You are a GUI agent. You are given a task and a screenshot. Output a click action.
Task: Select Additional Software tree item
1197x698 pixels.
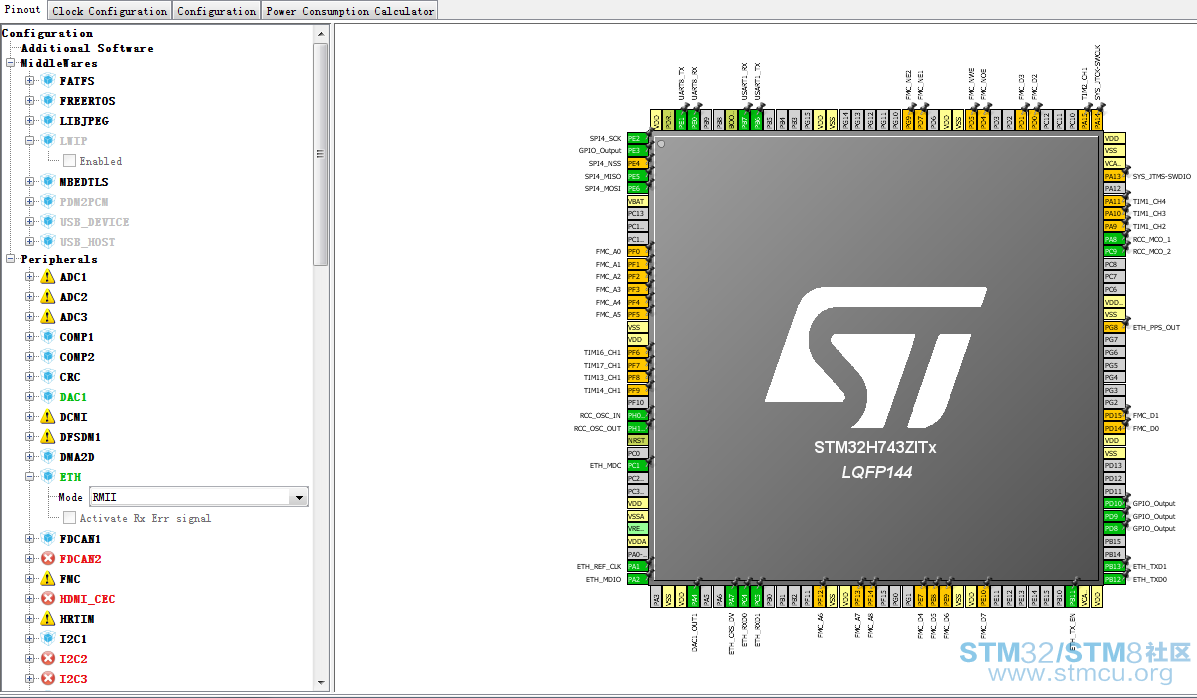pos(87,47)
